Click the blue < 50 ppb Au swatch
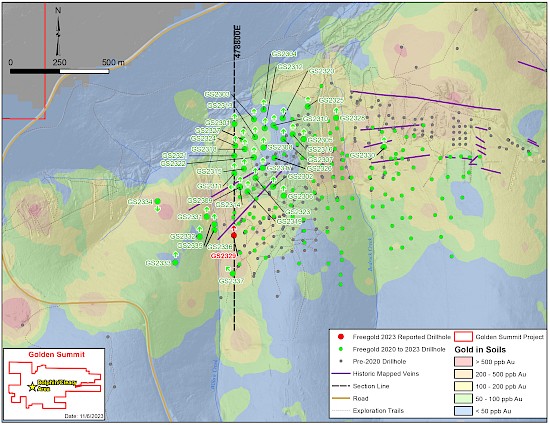This screenshot has height=425, width=550. (463, 411)
